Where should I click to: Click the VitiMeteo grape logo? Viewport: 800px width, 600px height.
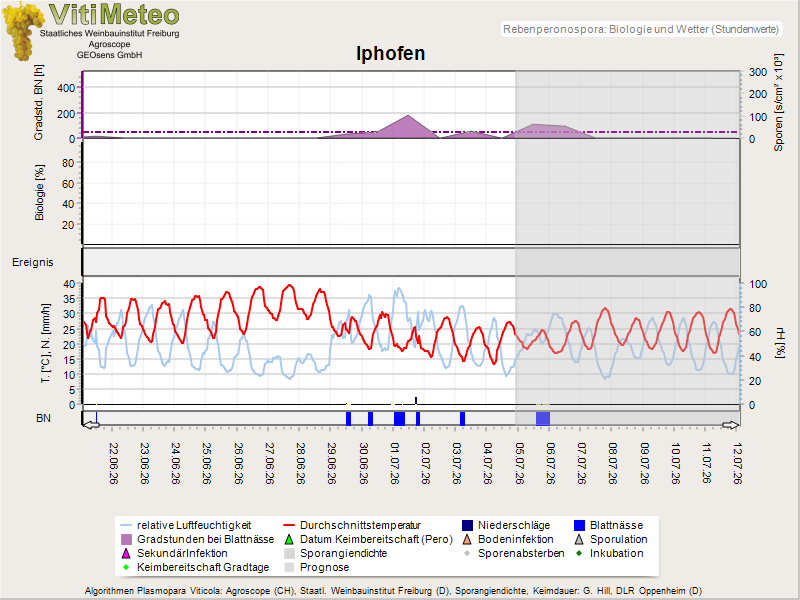point(22,31)
